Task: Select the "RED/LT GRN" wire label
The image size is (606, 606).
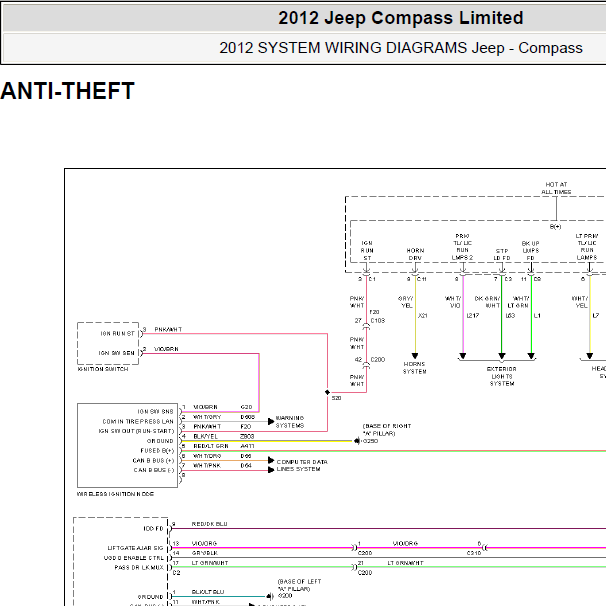Action: (211, 446)
